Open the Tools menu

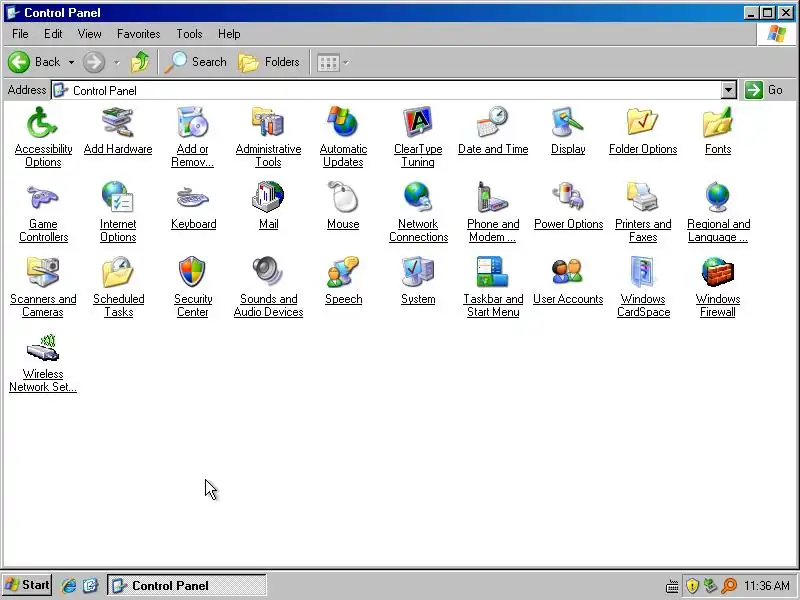tap(189, 34)
